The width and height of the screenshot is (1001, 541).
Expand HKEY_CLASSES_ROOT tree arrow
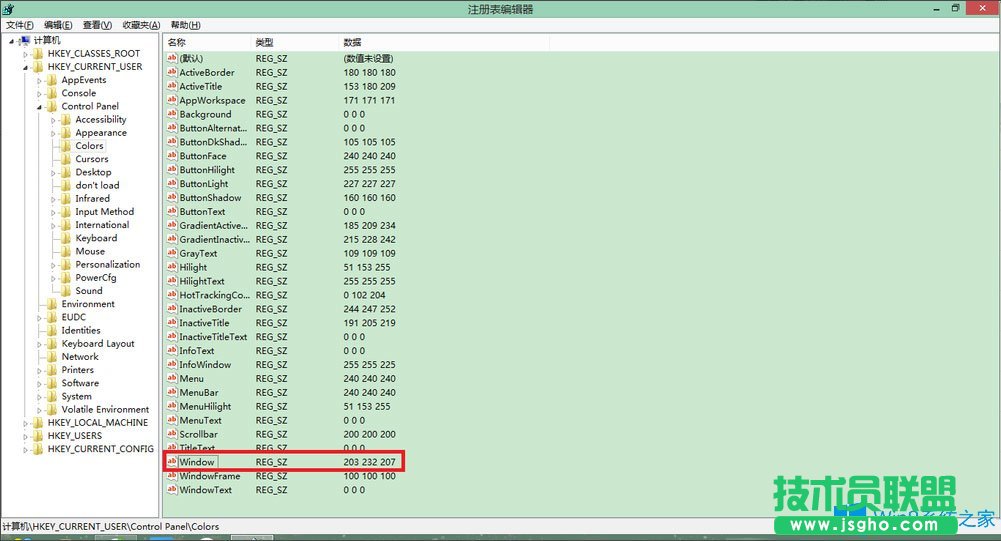(26, 54)
